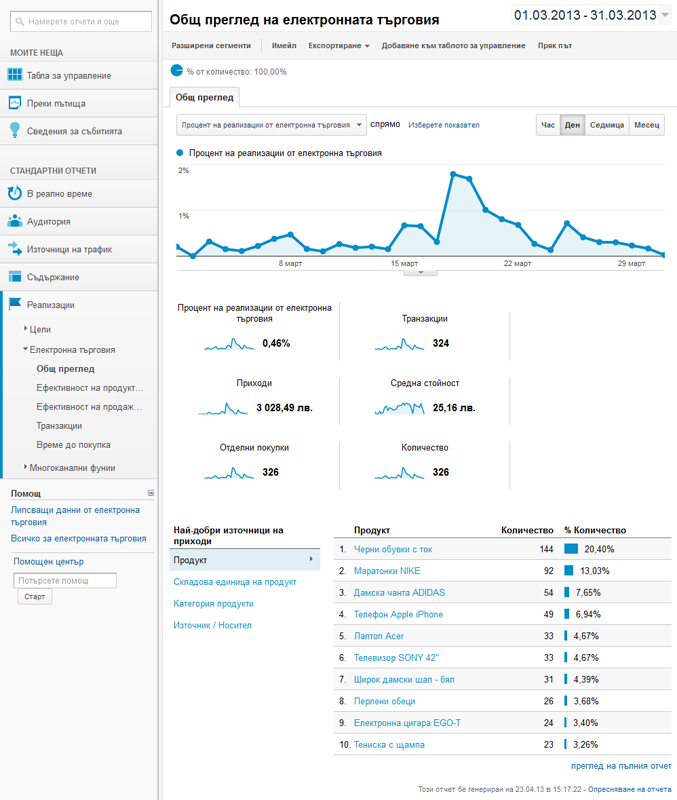Screen dimensions: 677x800
Task: Click the Източници на трафик arrow icon
Action: click(15, 249)
